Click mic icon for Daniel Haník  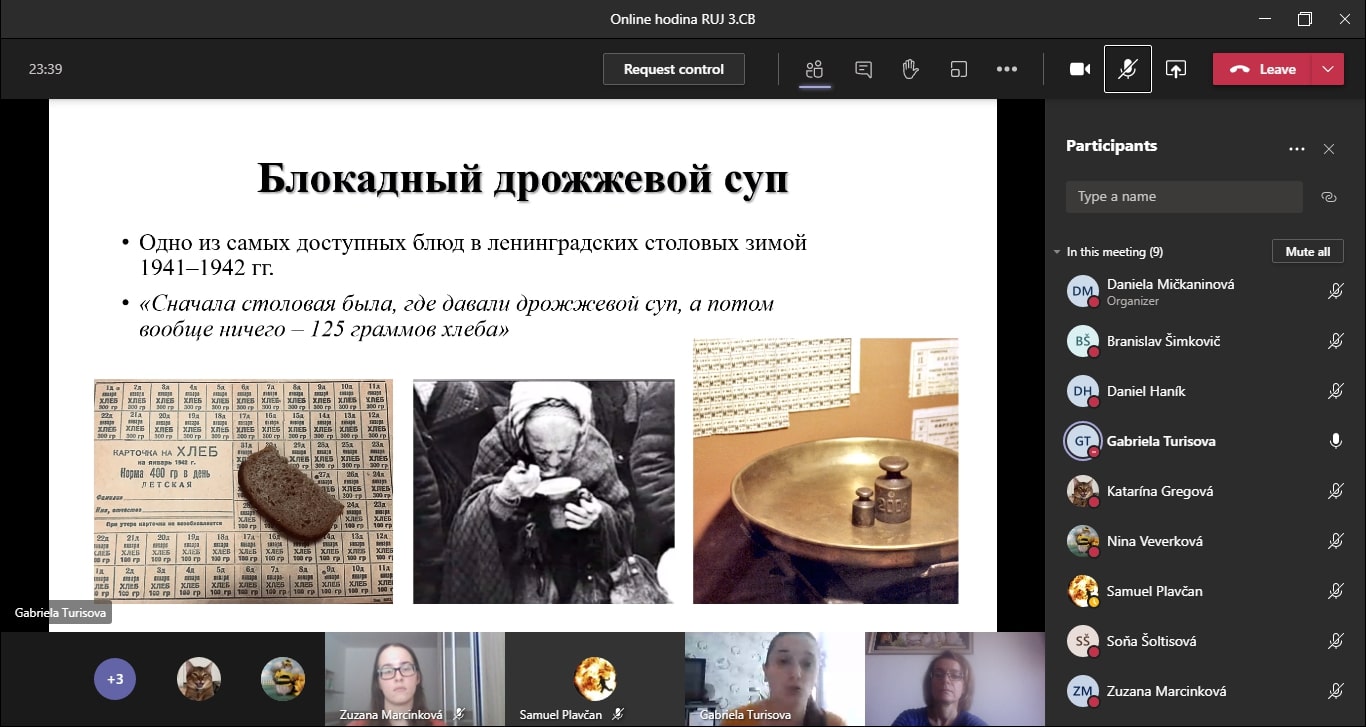tap(1335, 391)
